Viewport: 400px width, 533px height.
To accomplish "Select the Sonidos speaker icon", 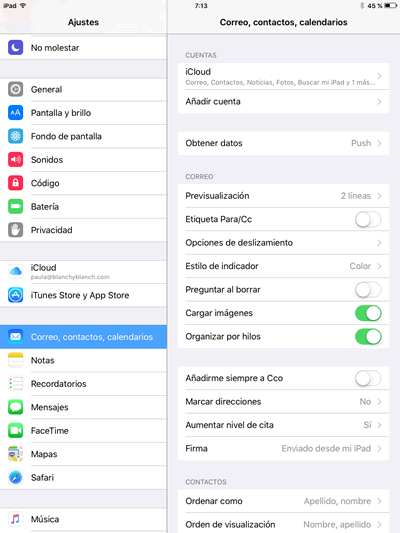I will pyautogui.click(x=16, y=159).
